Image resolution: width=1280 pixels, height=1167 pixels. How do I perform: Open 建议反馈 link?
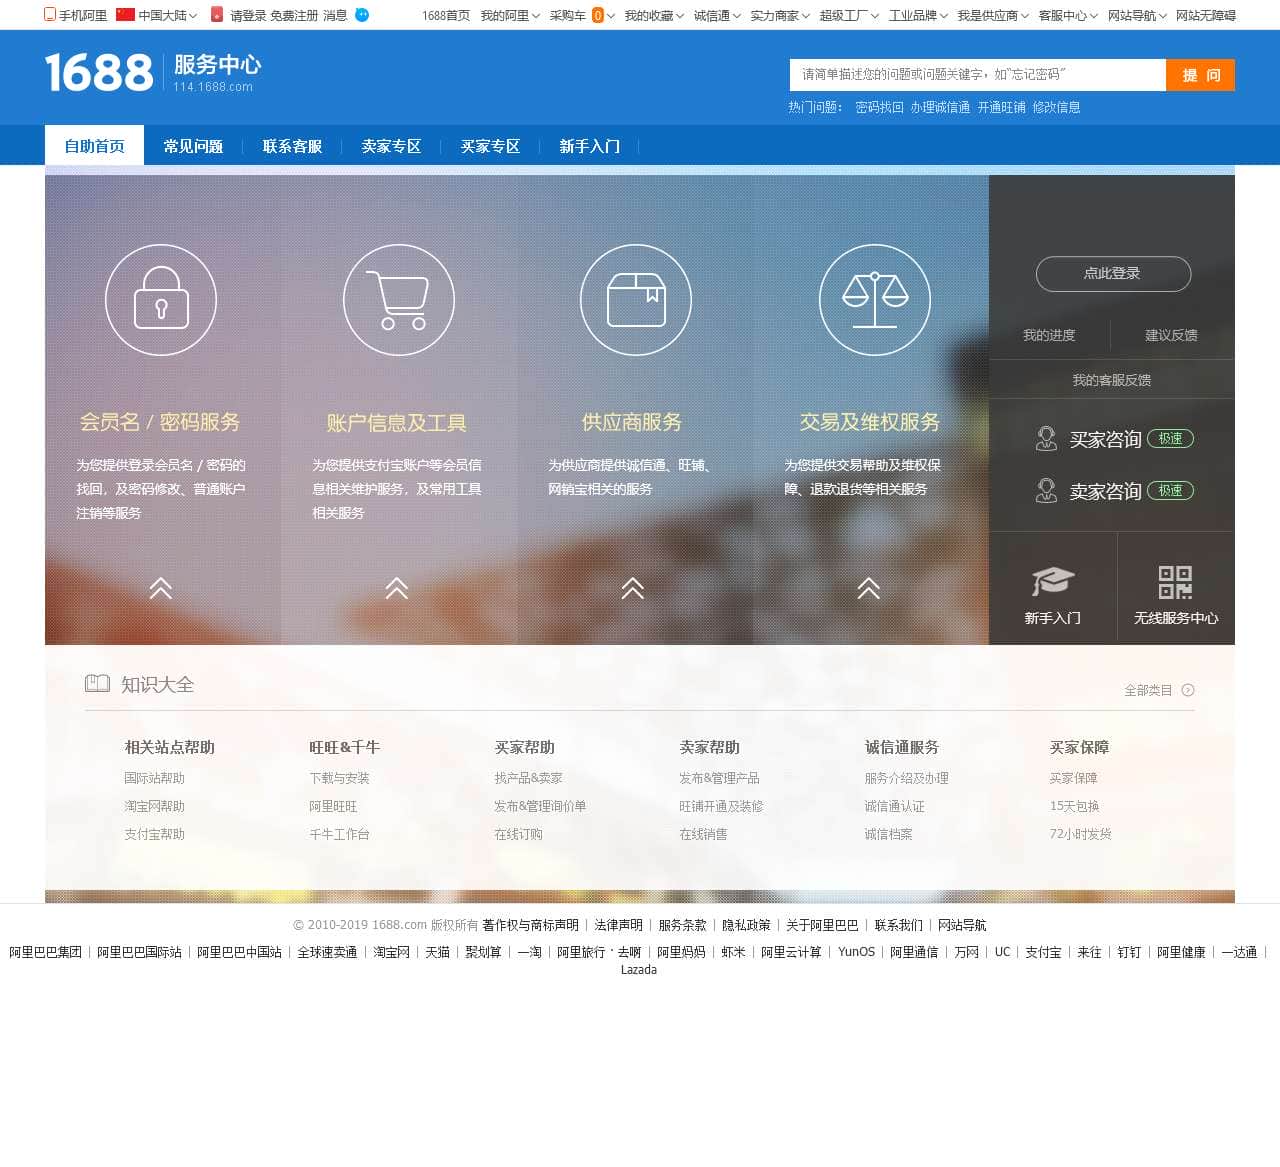pyautogui.click(x=1171, y=335)
